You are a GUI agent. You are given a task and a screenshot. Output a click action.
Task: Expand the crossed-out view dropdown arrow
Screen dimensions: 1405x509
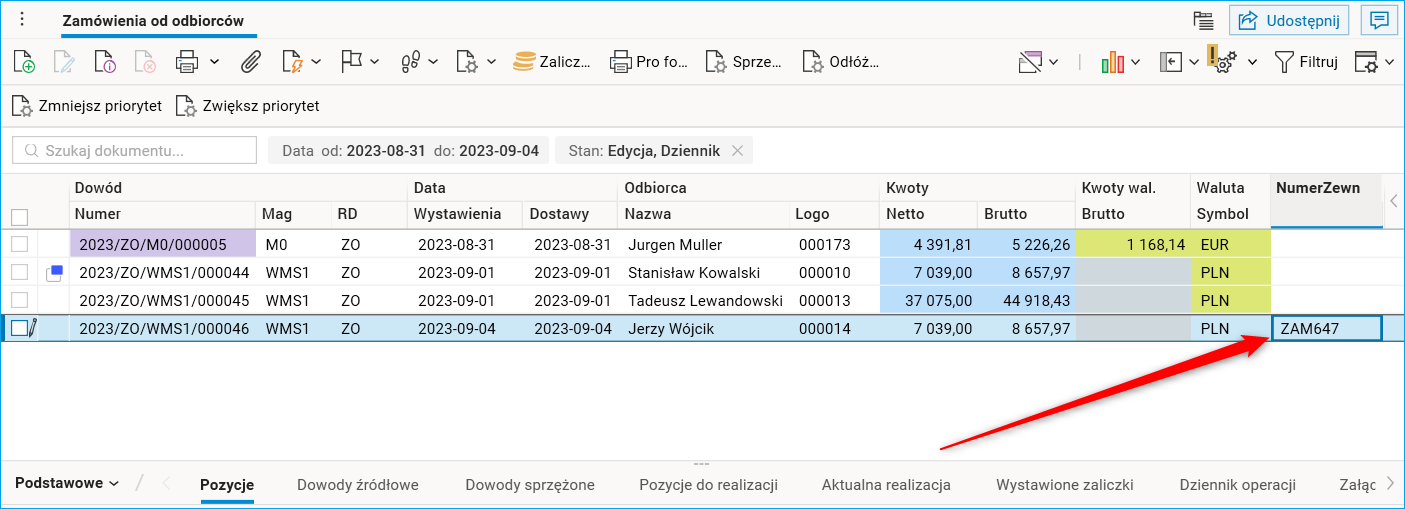(x=1053, y=62)
